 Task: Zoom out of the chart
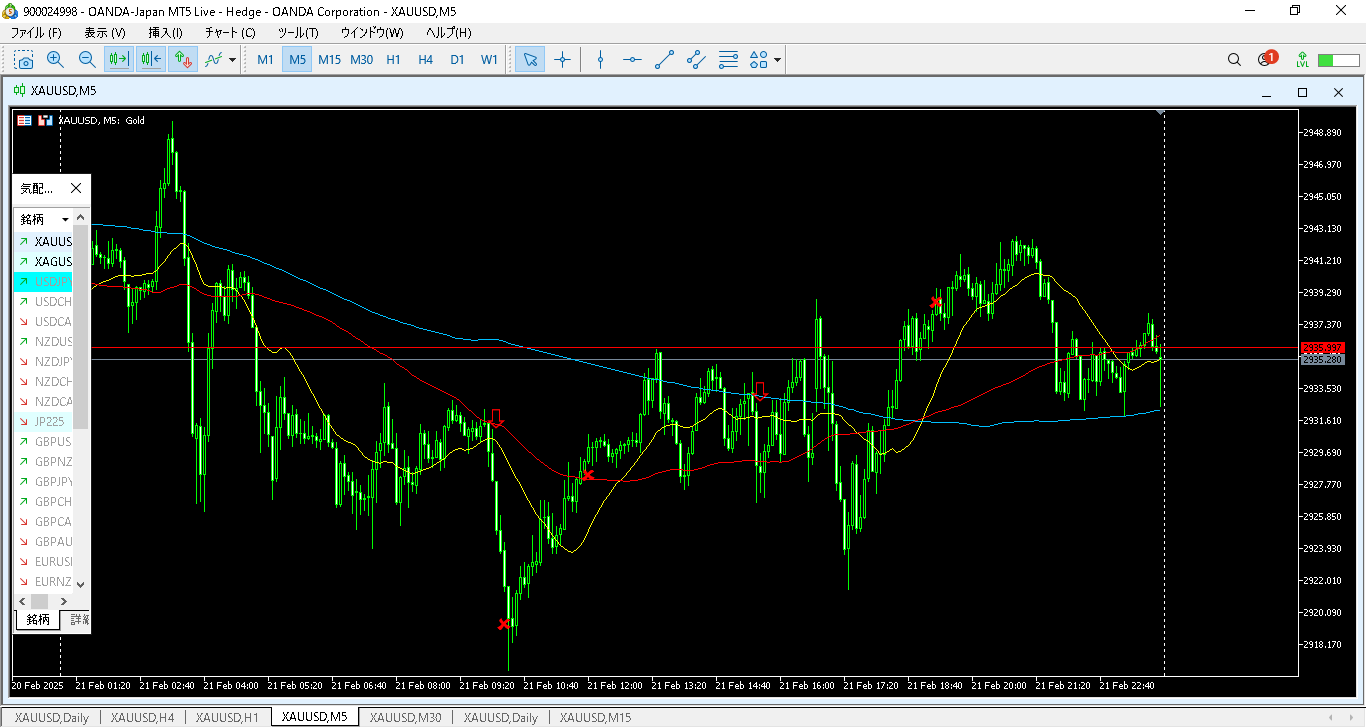[87, 60]
